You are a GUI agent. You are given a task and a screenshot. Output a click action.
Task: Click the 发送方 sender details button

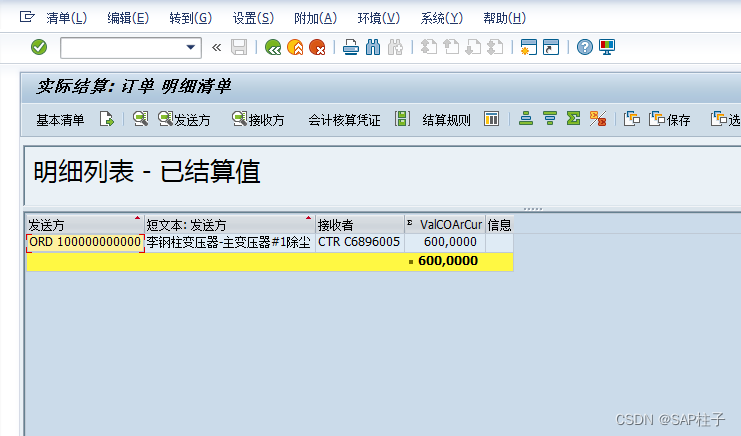[184, 120]
